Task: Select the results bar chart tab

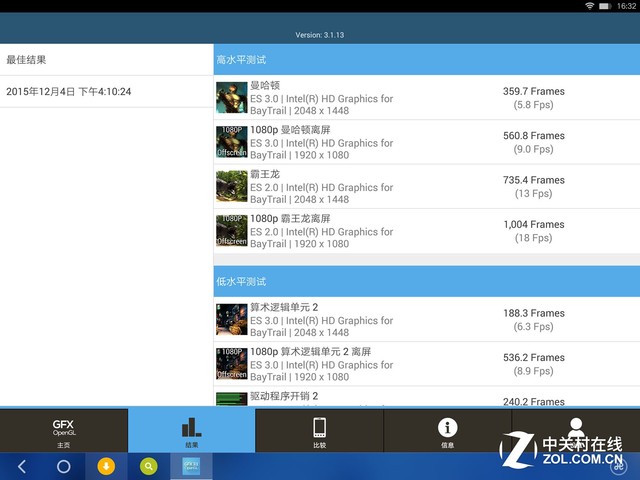Action: click(191, 431)
